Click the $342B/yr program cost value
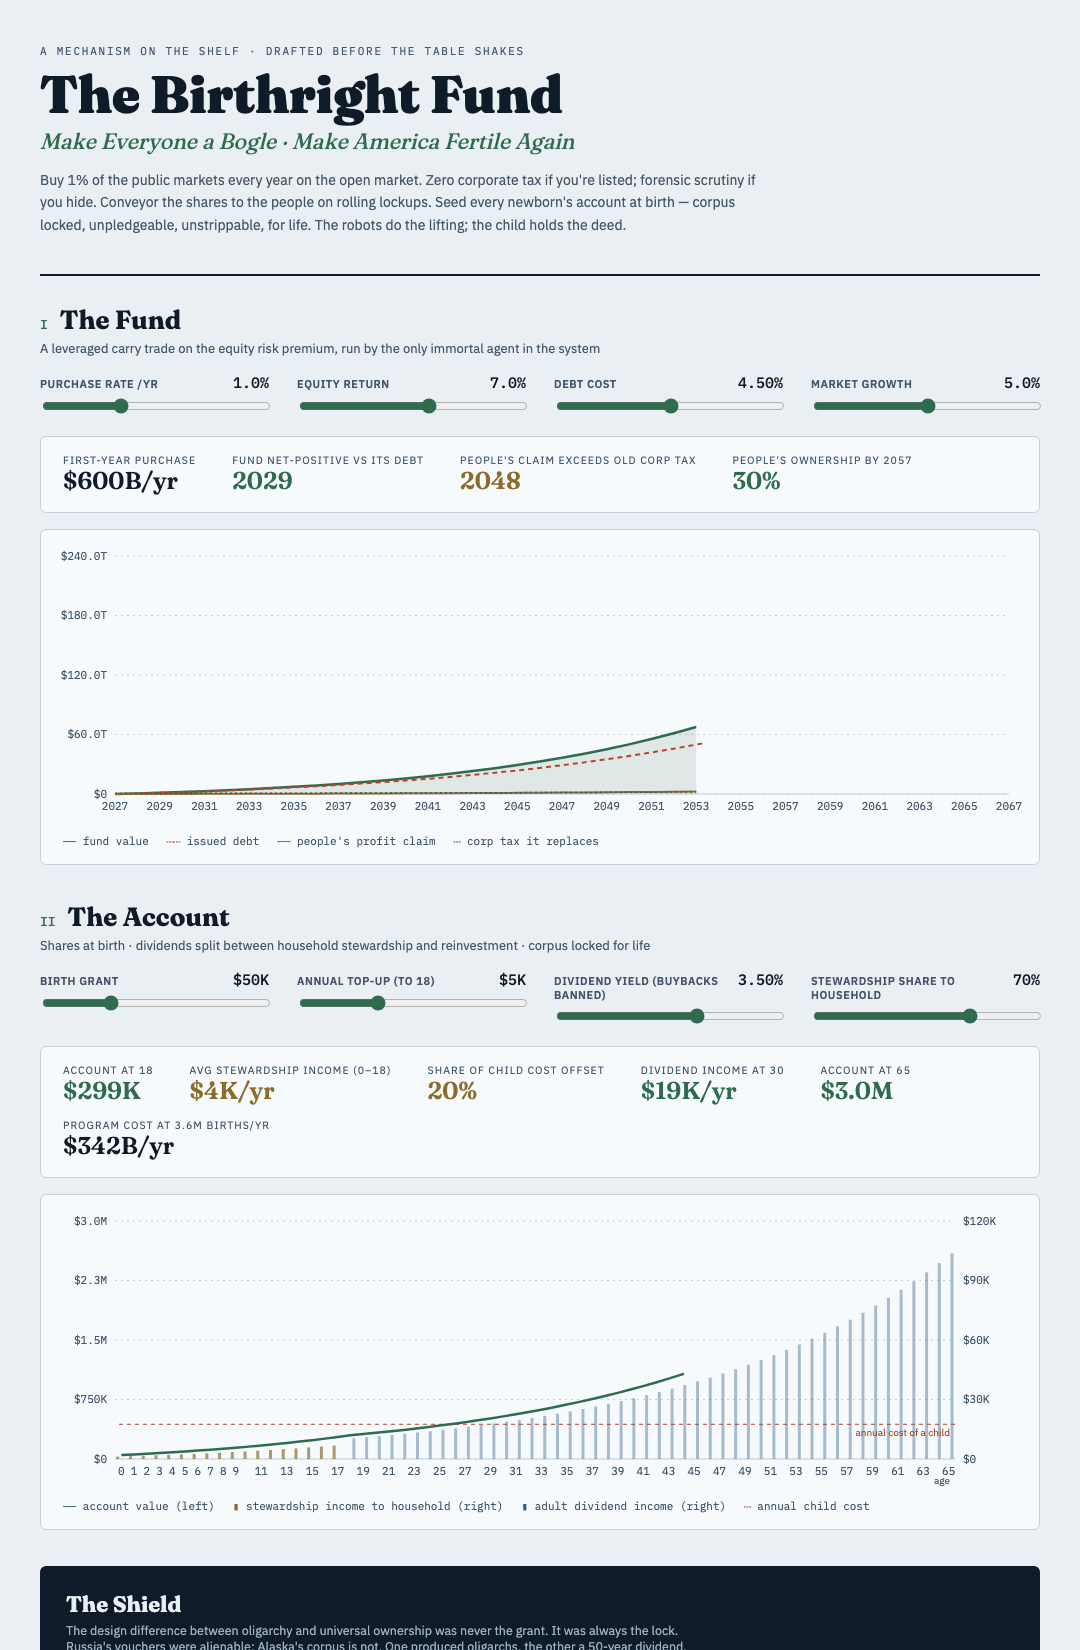Screen dimensions: 1080x1650 click(x=118, y=1146)
